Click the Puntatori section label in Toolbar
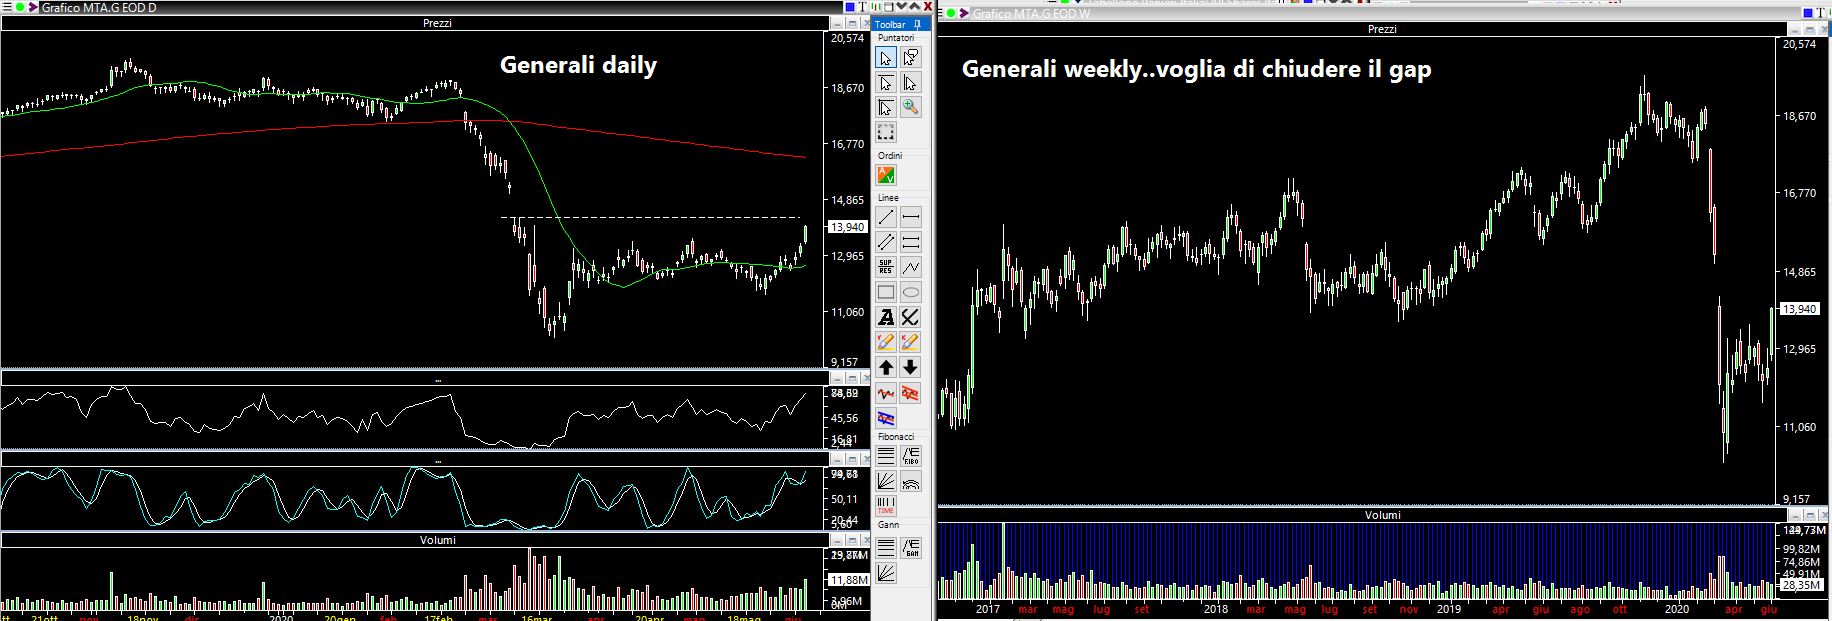Image resolution: width=1832 pixels, height=621 pixels. pos(896,38)
